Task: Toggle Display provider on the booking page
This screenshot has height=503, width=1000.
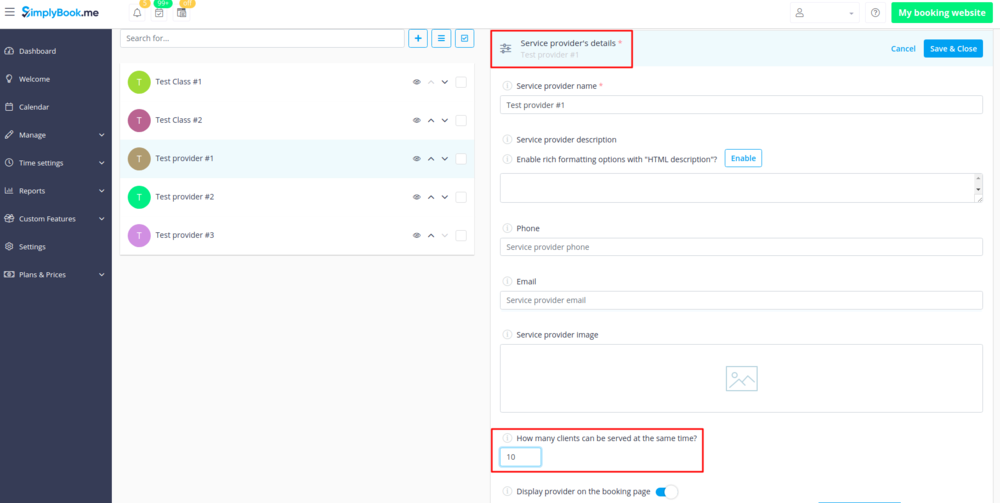Action: 666,492
